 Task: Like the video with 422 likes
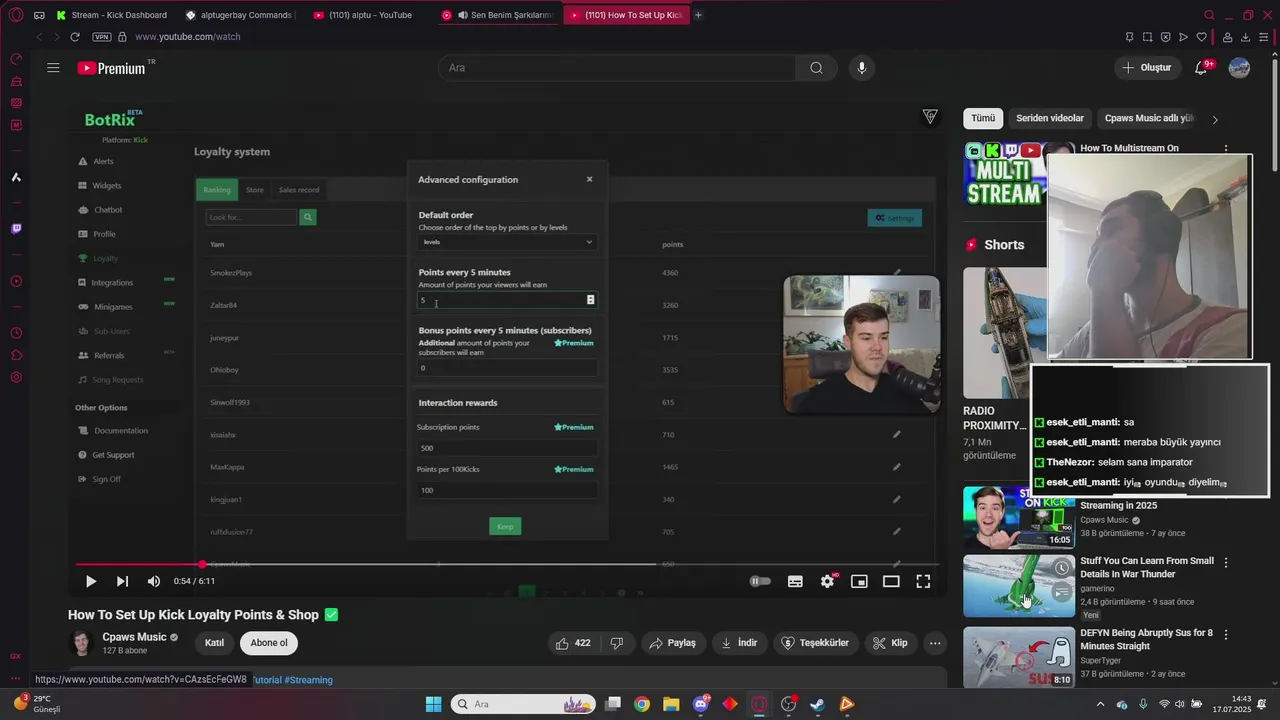(573, 643)
